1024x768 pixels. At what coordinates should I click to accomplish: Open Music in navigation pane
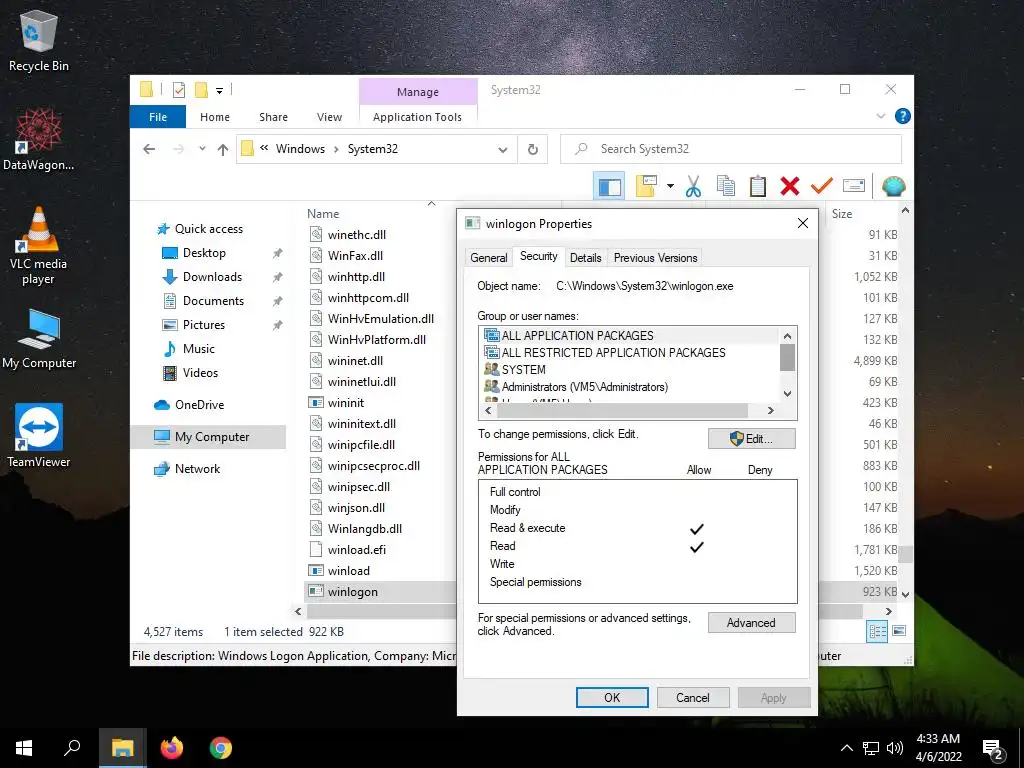pos(199,349)
